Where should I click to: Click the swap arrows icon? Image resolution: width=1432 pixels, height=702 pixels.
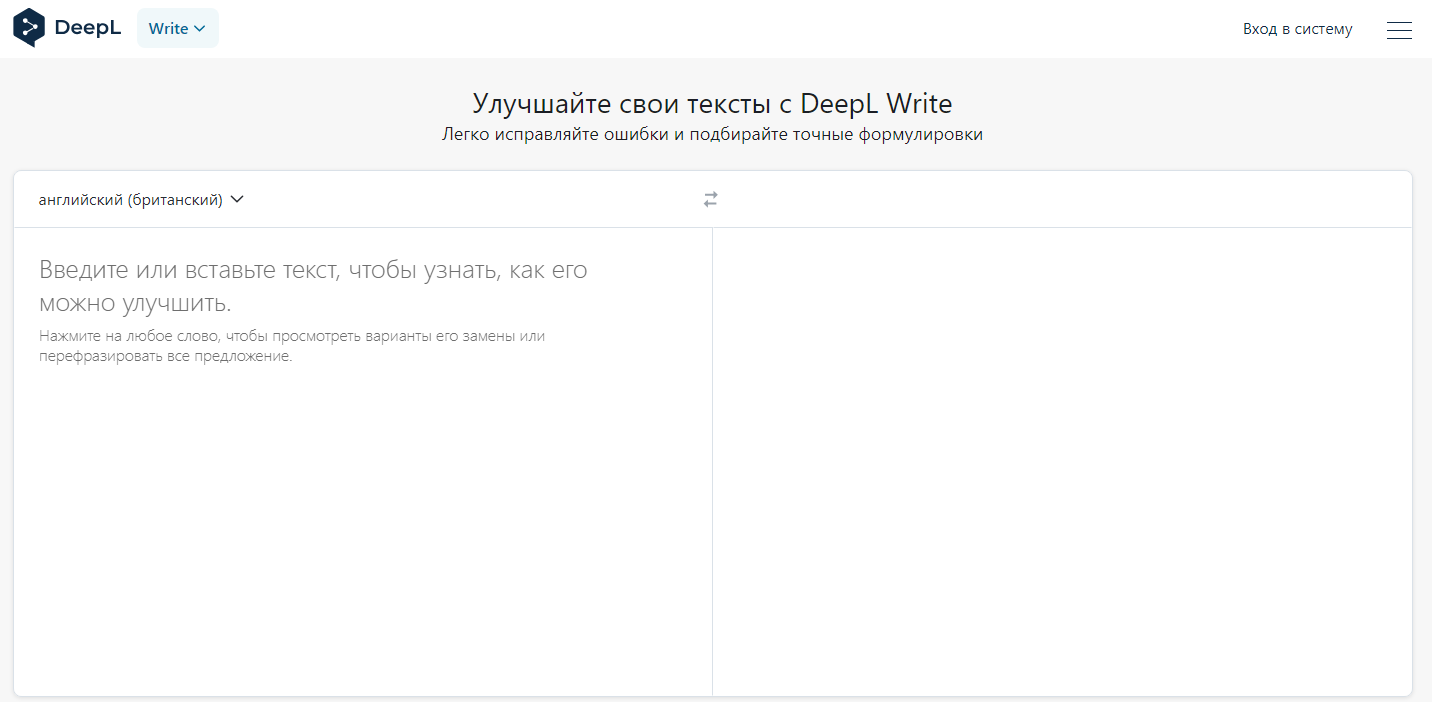click(711, 200)
